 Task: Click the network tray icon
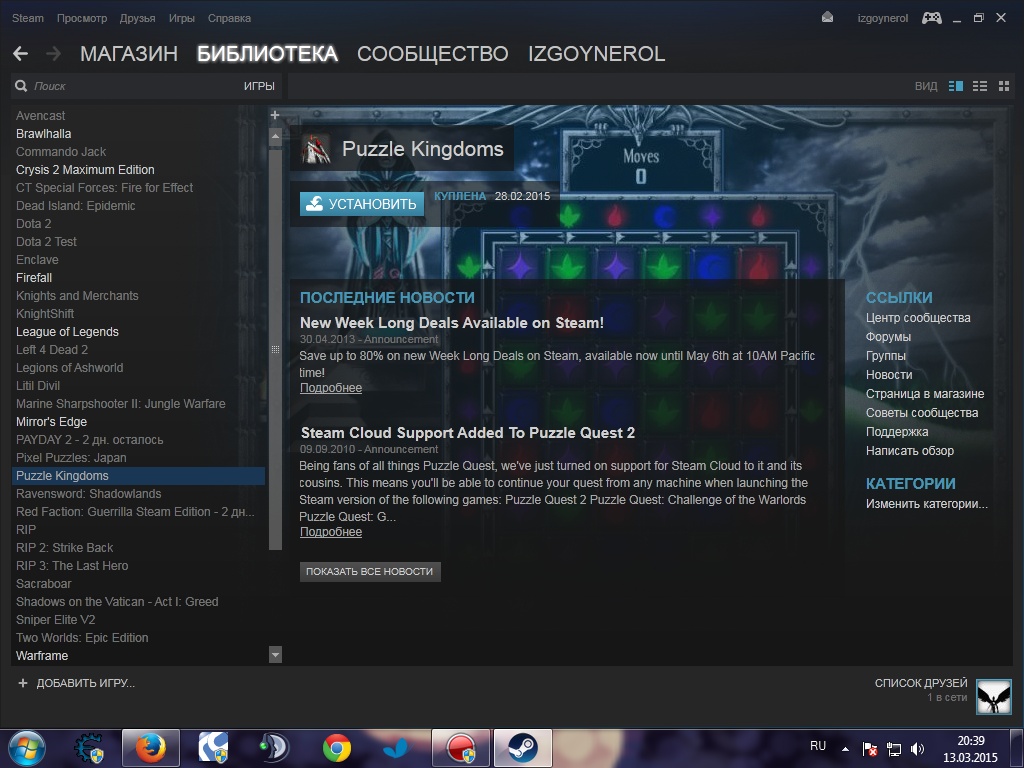click(893, 749)
